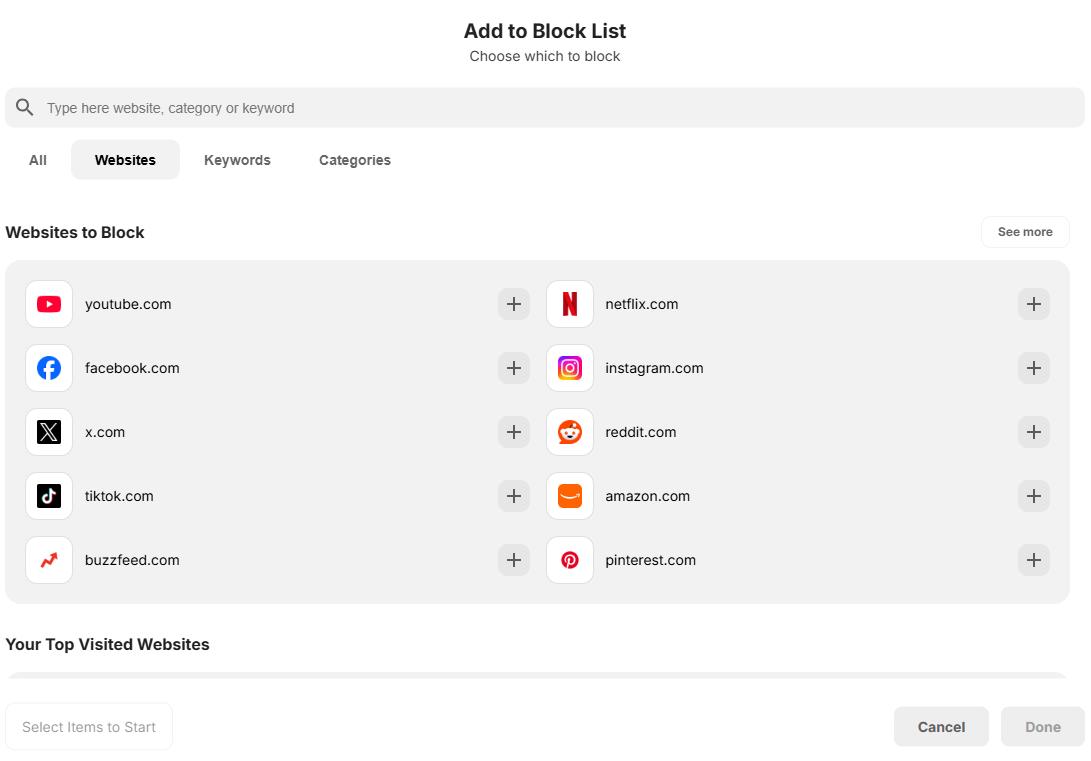This screenshot has height=761, width=1091.
Task: Open the Categories tab
Action: point(355,160)
